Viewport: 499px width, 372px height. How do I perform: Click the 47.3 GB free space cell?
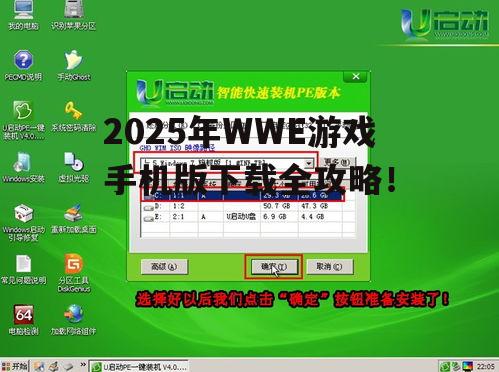(x=314, y=206)
